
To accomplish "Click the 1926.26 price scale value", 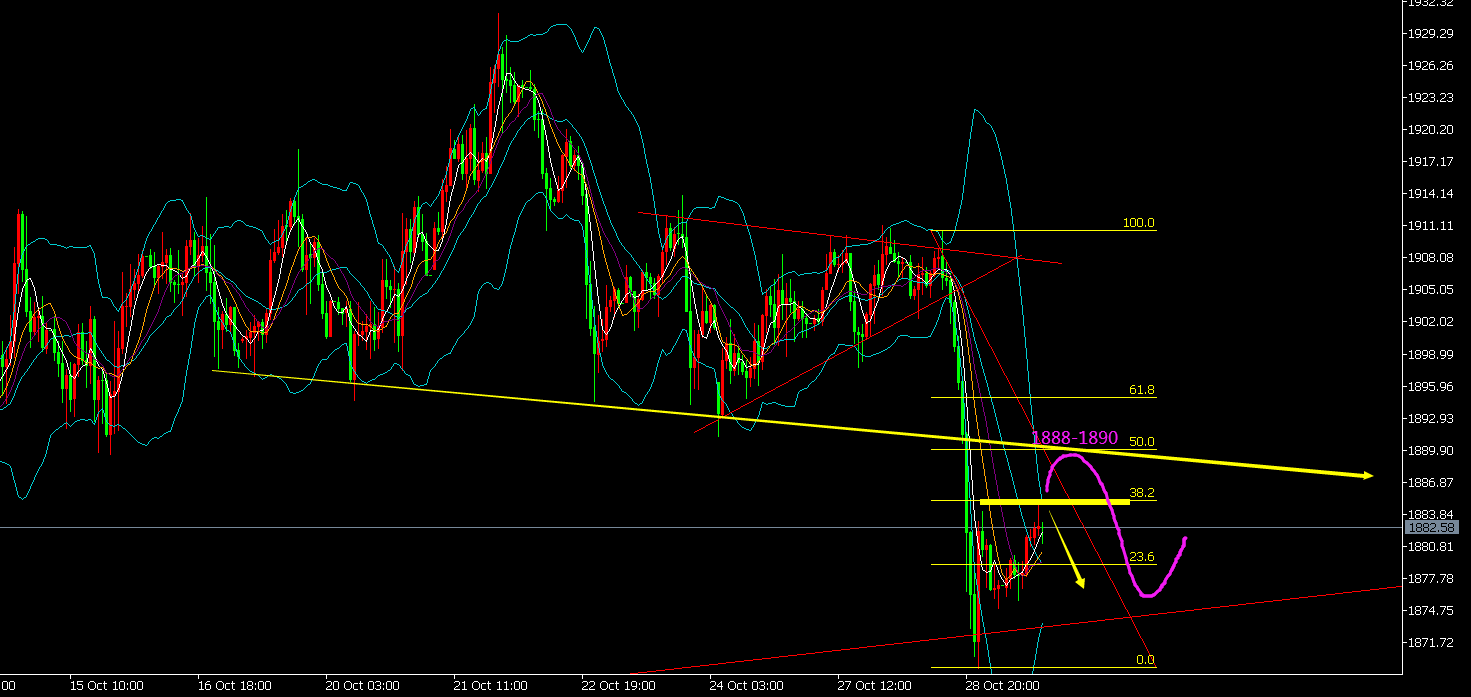I will (x=1429, y=66).
